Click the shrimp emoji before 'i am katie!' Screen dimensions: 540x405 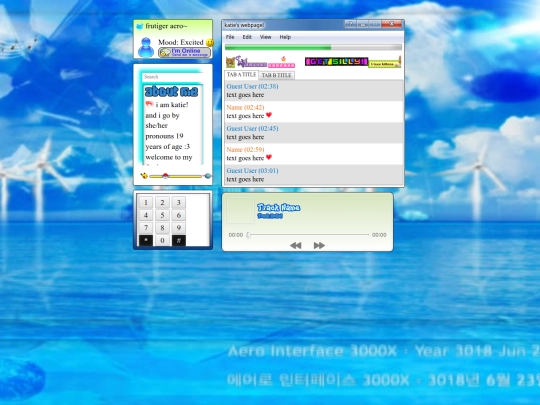(x=149, y=104)
